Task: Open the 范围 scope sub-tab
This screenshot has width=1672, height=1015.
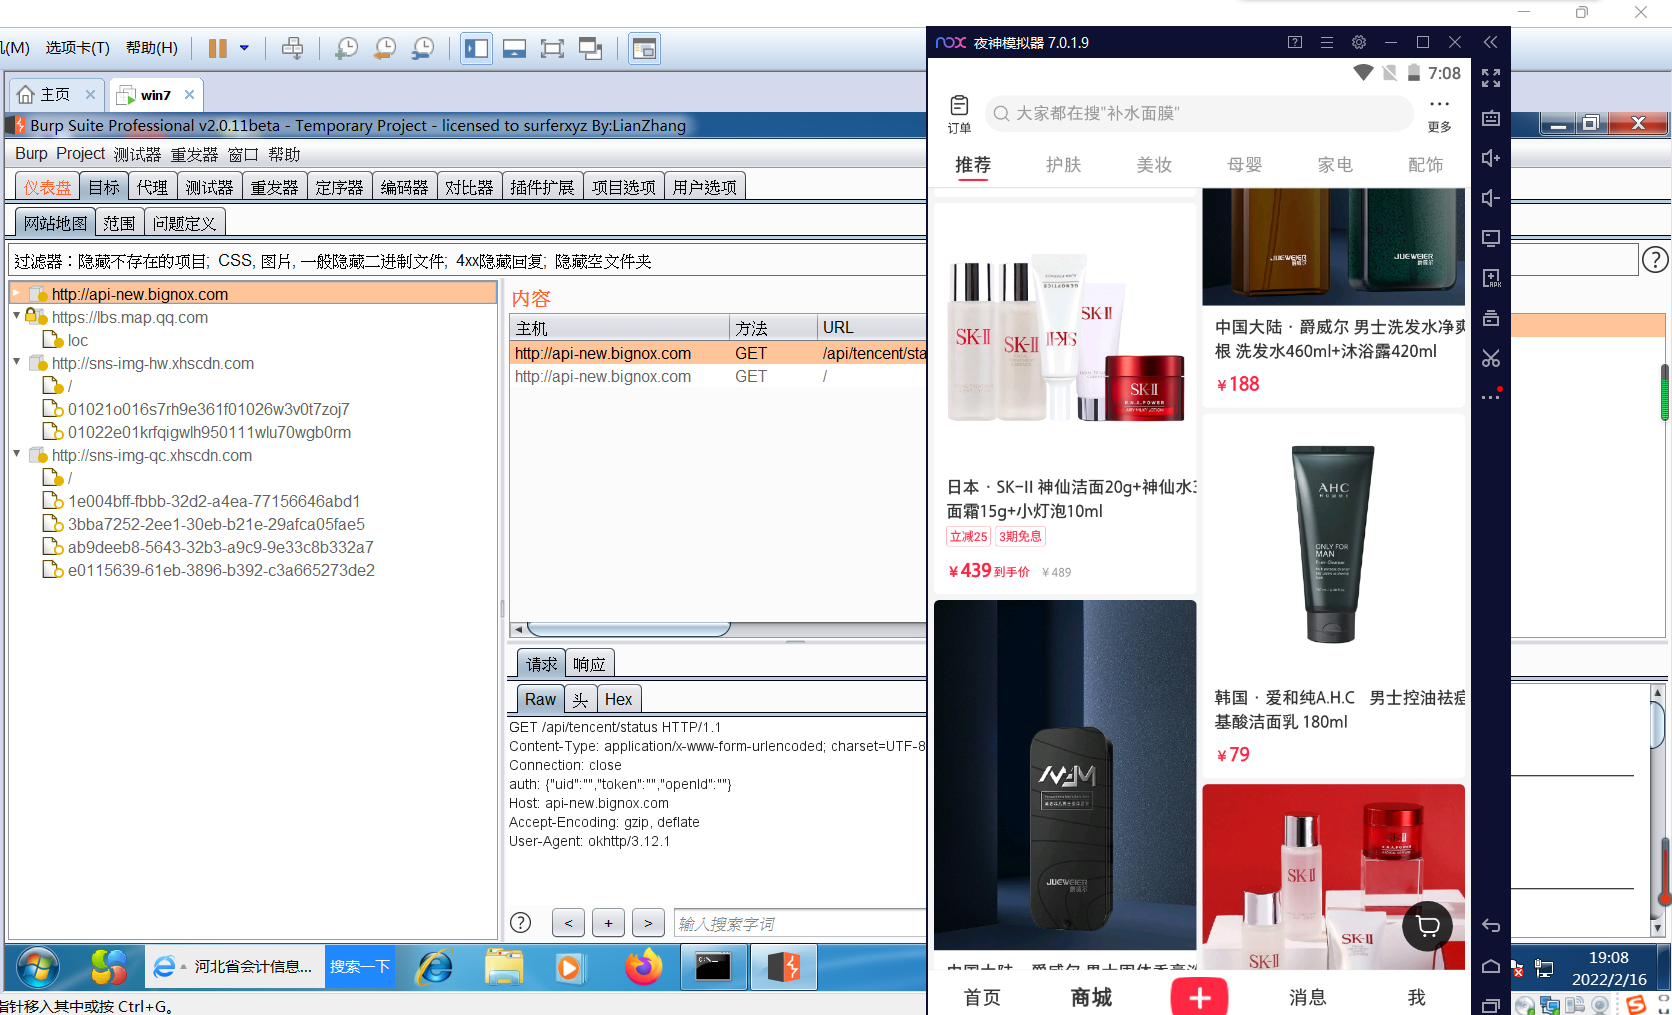Action: [x=119, y=223]
